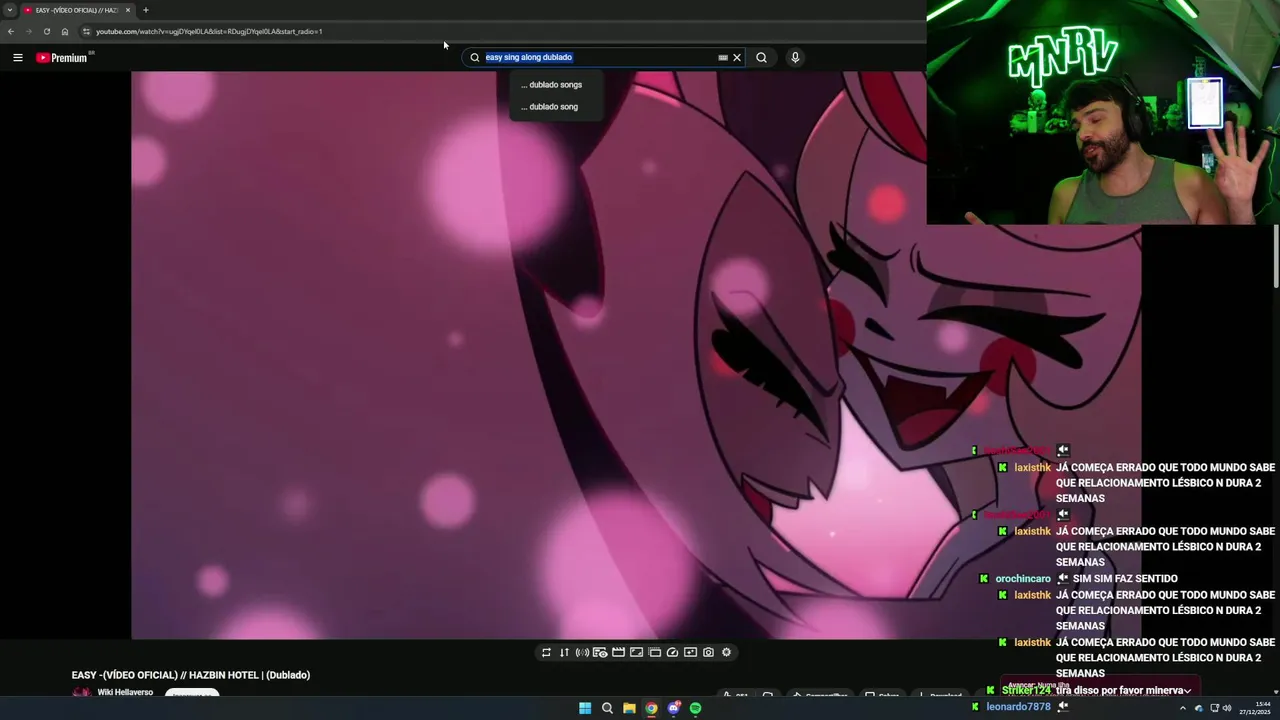Screen dimensions: 1280x720
Task: Click the expand-to-window icon in player toolbar
Action: 636,652
